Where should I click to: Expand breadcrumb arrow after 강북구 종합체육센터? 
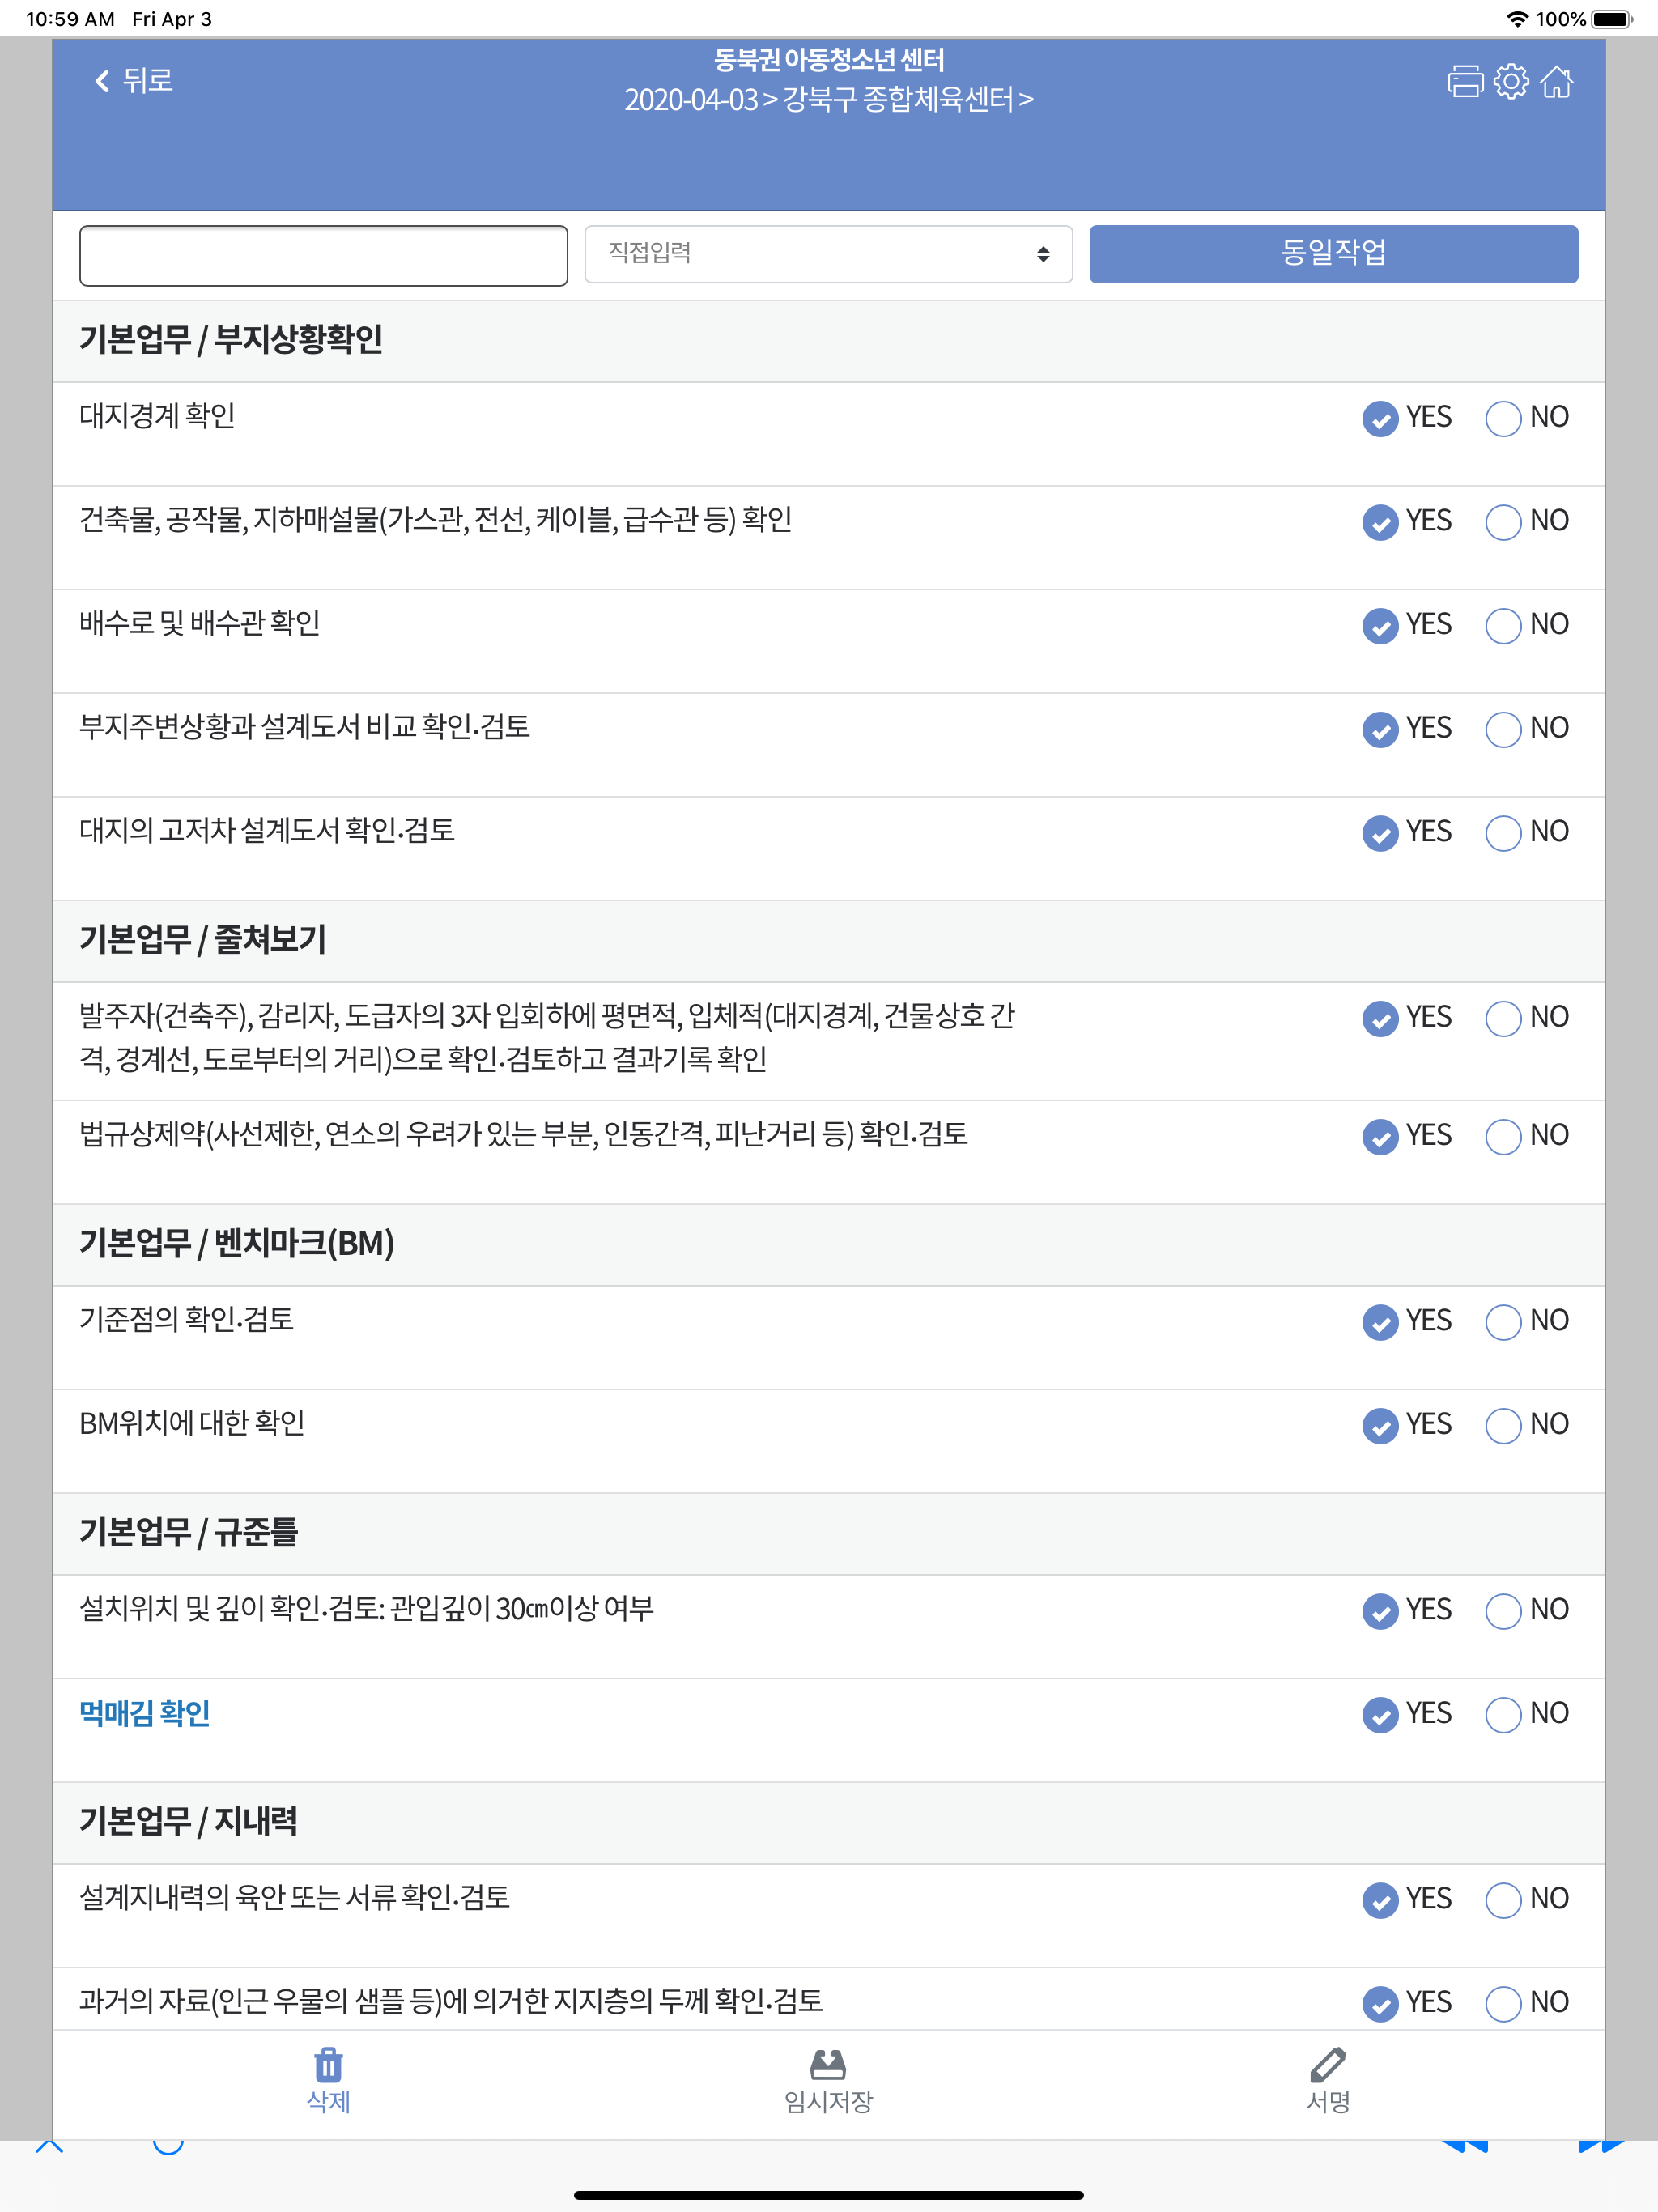(1027, 100)
